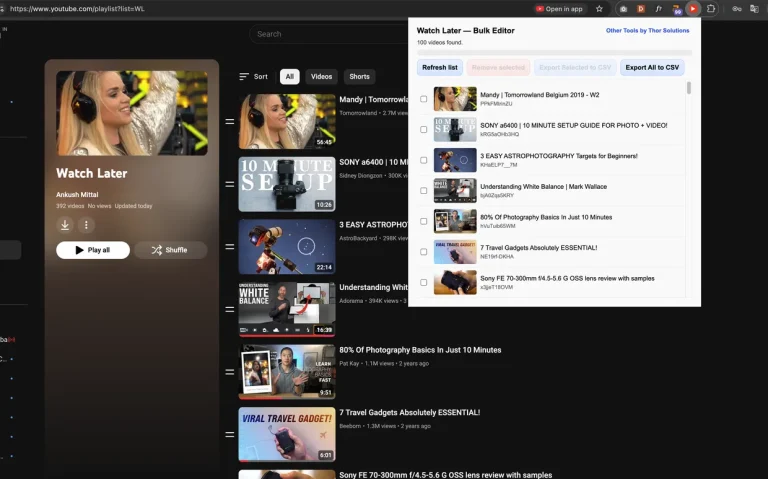Check Understanding White Balance checkbox in editor
Screen dimensions: 768x479
(x=424, y=191)
